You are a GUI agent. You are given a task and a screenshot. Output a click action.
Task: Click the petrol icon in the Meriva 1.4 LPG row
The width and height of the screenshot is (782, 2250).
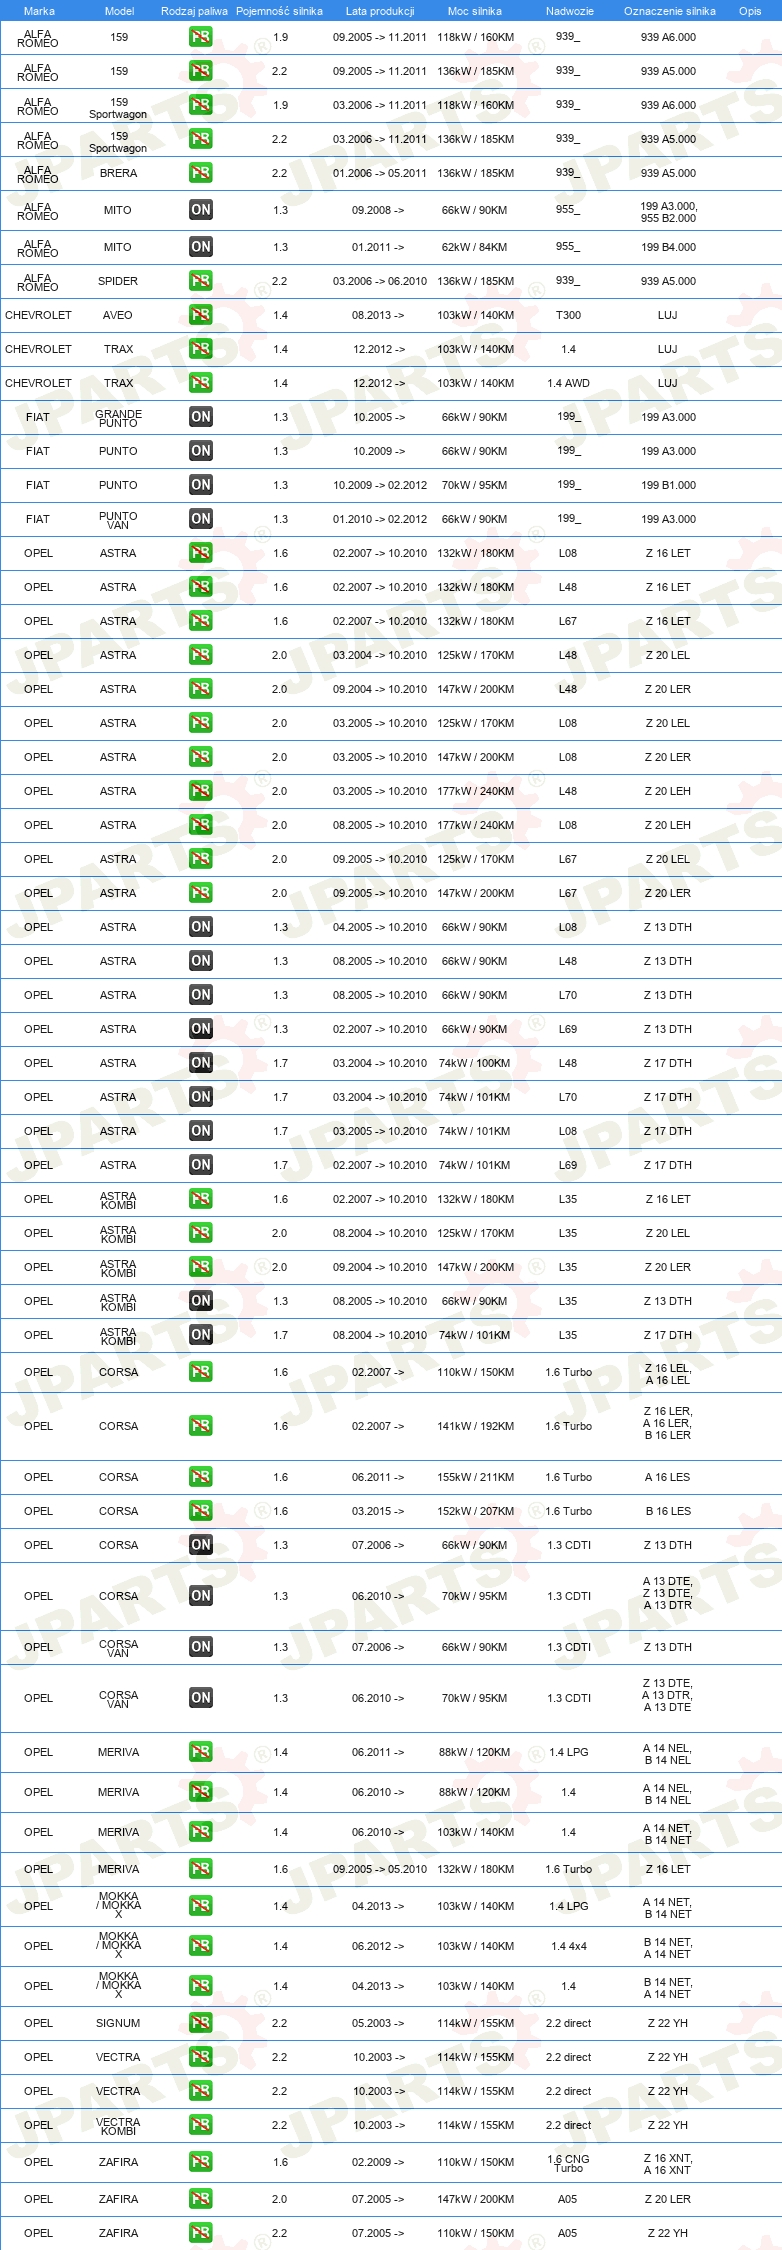[x=200, y=1752]
